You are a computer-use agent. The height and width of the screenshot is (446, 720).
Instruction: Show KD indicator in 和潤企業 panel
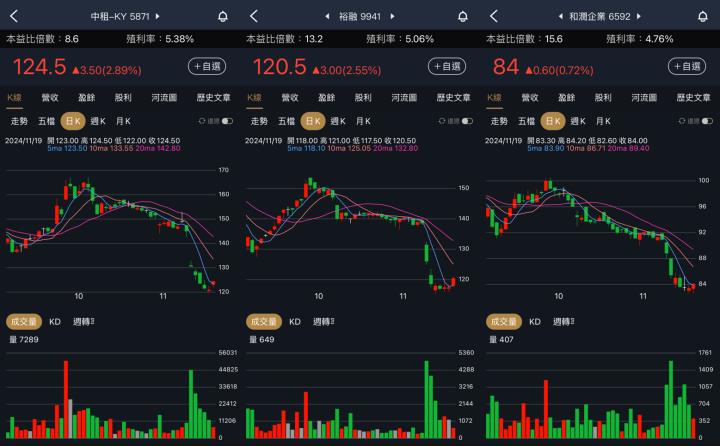(535, 322)
